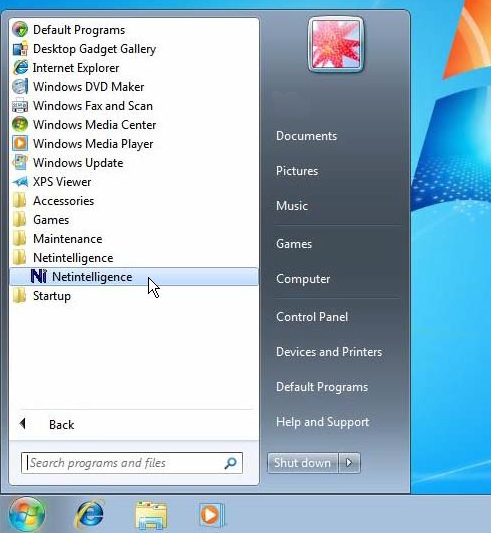This screenshot has width=491, height=533.
Task: Click the Windows DVD Maker disc icon
Action: 20,87
